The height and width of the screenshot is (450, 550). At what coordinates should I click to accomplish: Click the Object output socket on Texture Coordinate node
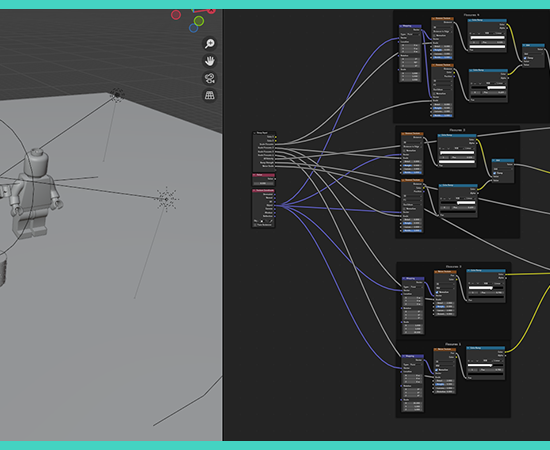coord(275,206)
